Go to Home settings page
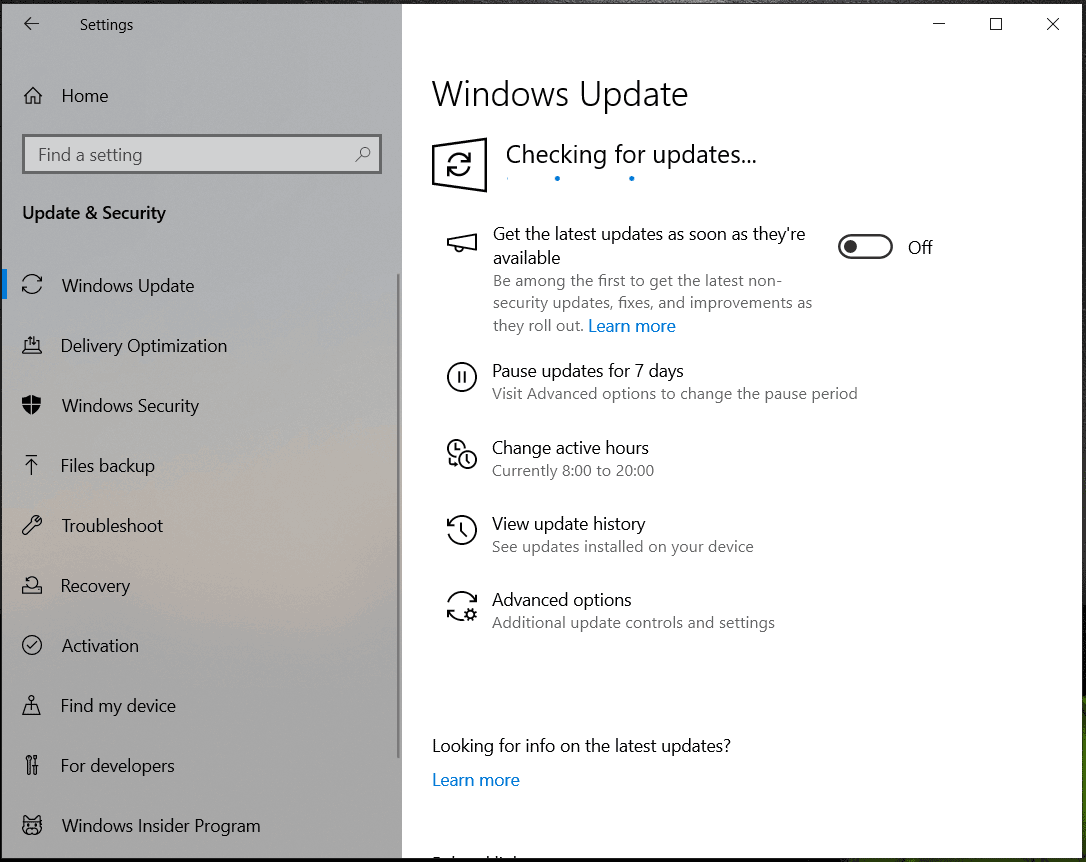This screenshot has height=862, width=1086. tap(84, 95)
